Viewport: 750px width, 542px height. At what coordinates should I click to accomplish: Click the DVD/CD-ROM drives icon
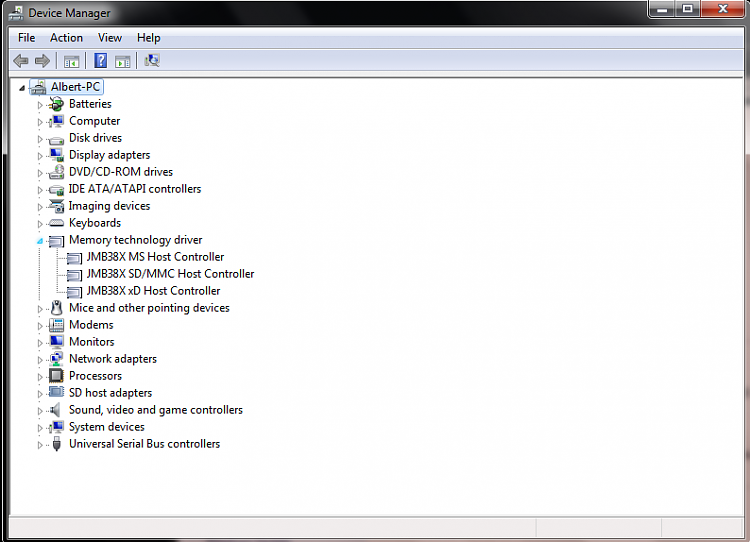56,172
